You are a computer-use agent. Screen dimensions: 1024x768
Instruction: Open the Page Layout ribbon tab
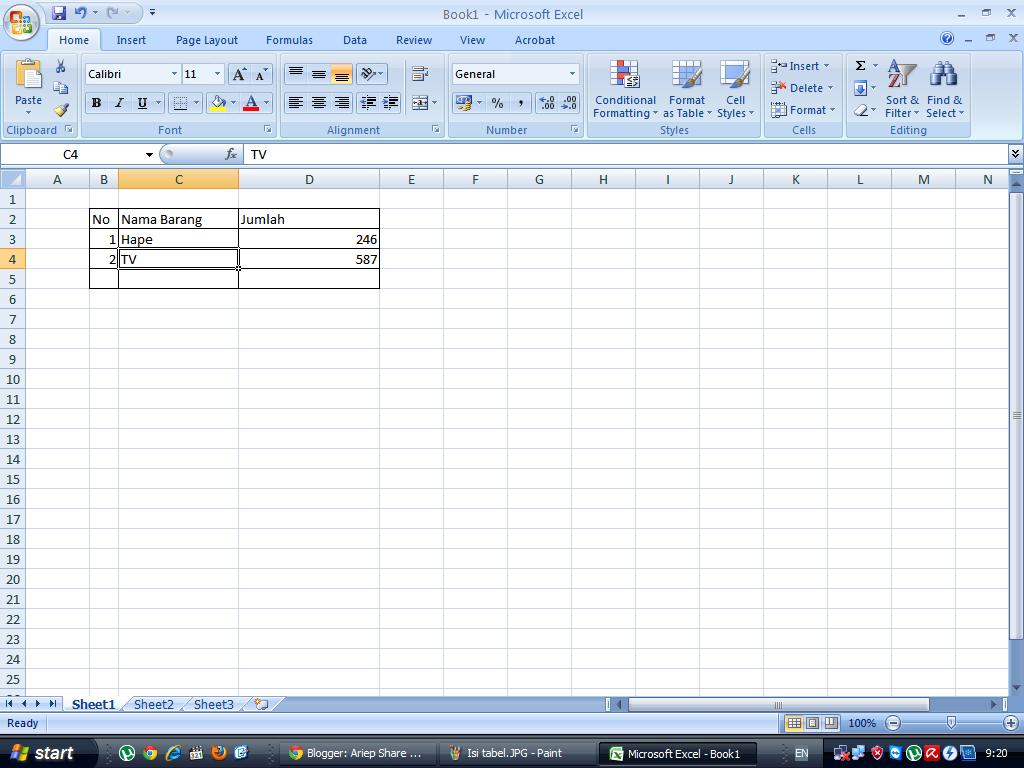(x=206, y=40)
